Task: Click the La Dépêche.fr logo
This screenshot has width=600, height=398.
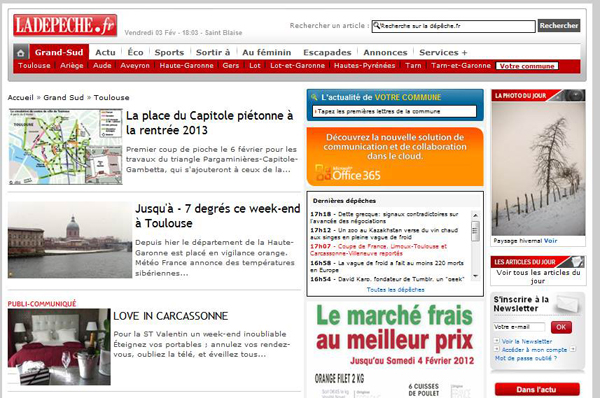Action: point(65,25)
